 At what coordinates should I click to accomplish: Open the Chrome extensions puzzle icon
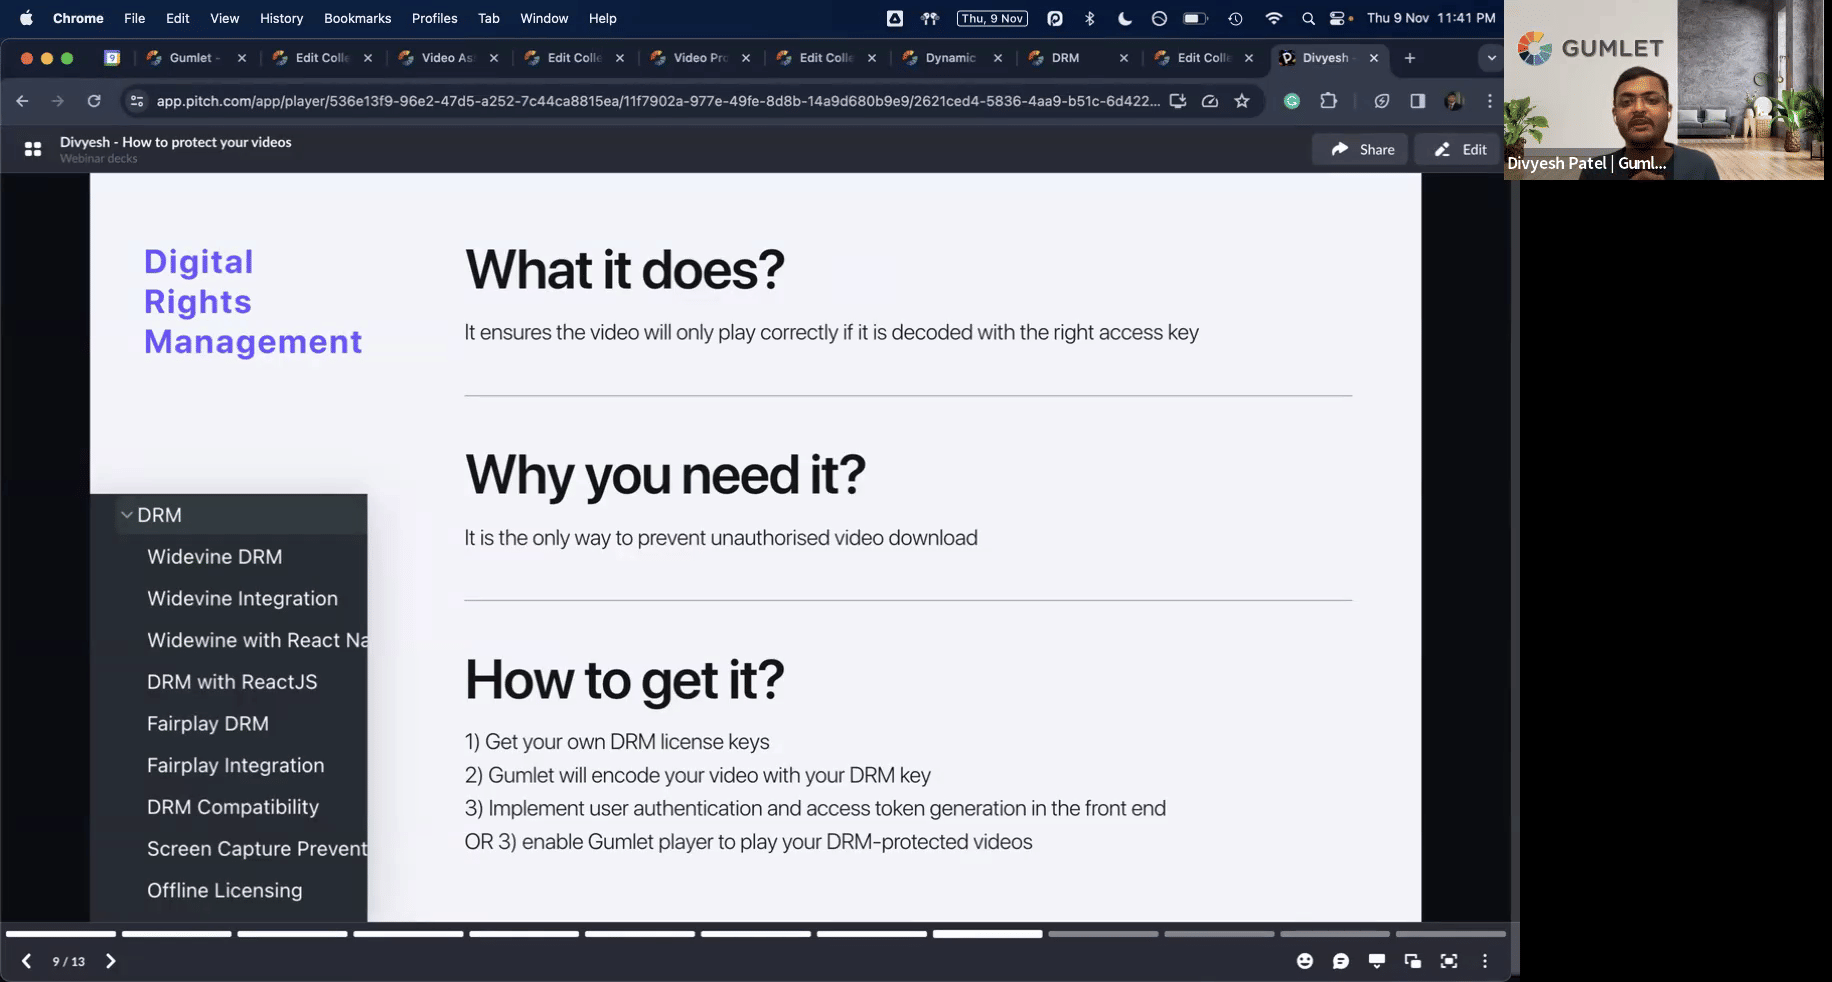click(x=1328, y=101)
